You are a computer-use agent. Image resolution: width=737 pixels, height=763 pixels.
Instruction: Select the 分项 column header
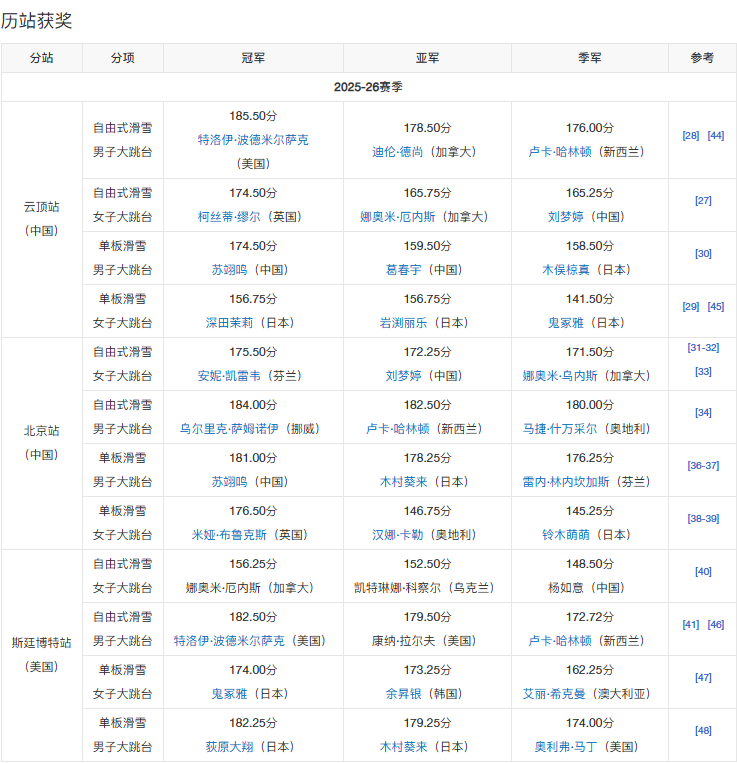[x=123, y=58]
